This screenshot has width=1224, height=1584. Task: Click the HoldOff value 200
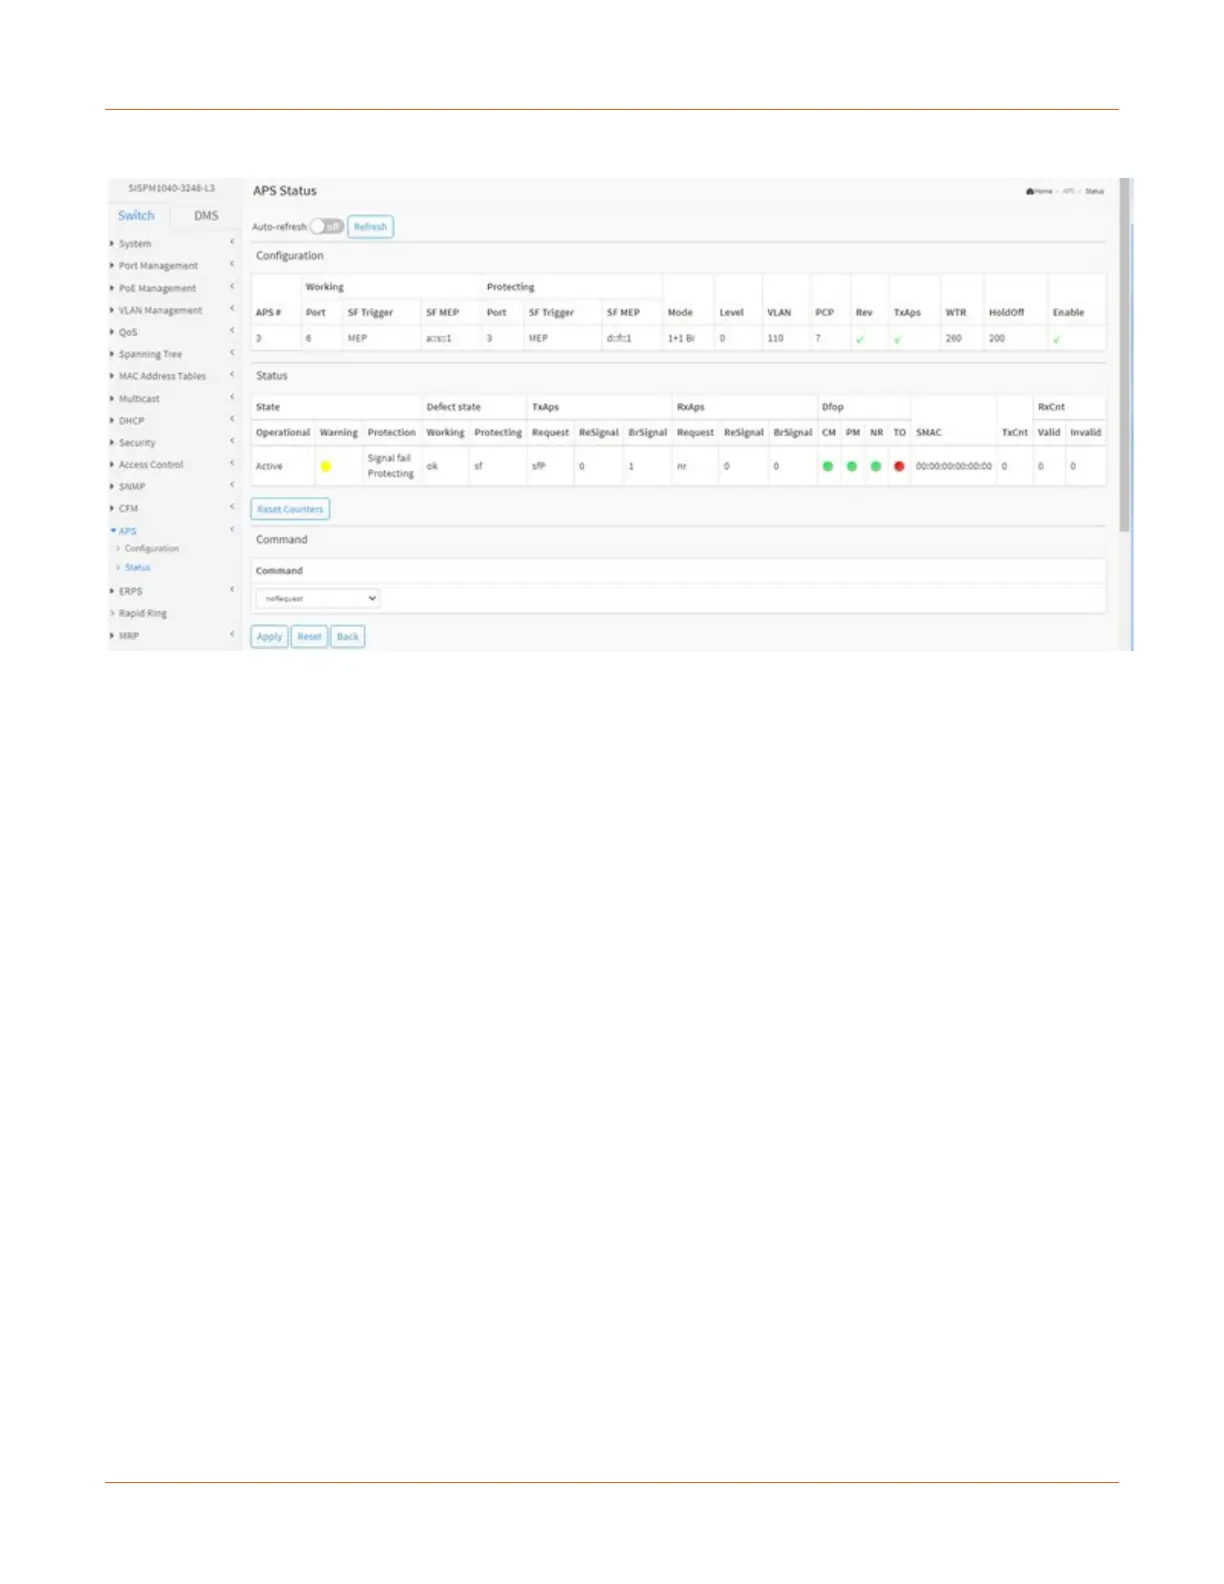[997, 339]
